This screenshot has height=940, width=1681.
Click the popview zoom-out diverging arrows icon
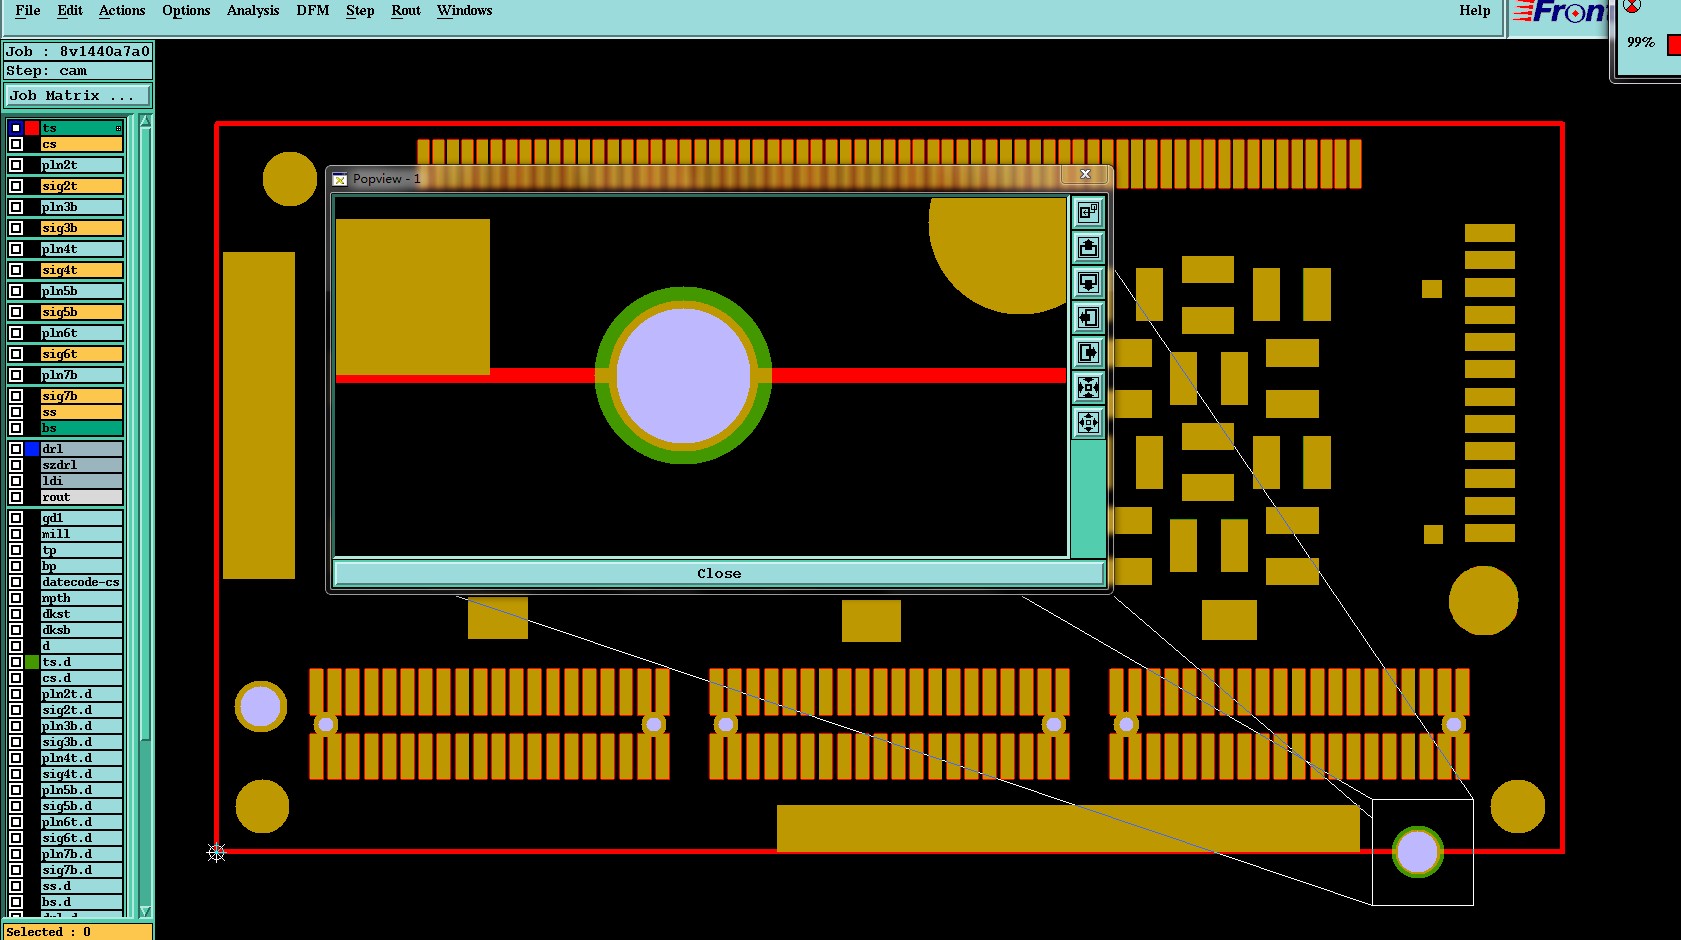[x=1088, y=422]
